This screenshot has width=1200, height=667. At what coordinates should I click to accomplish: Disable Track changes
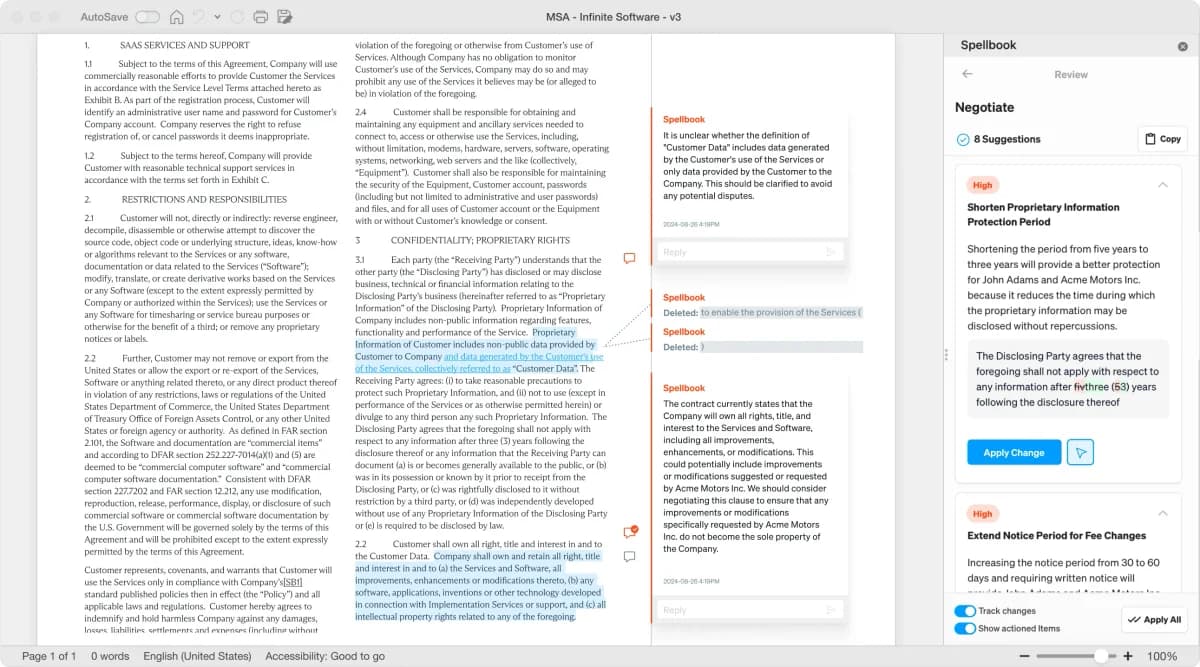[963, 610]
